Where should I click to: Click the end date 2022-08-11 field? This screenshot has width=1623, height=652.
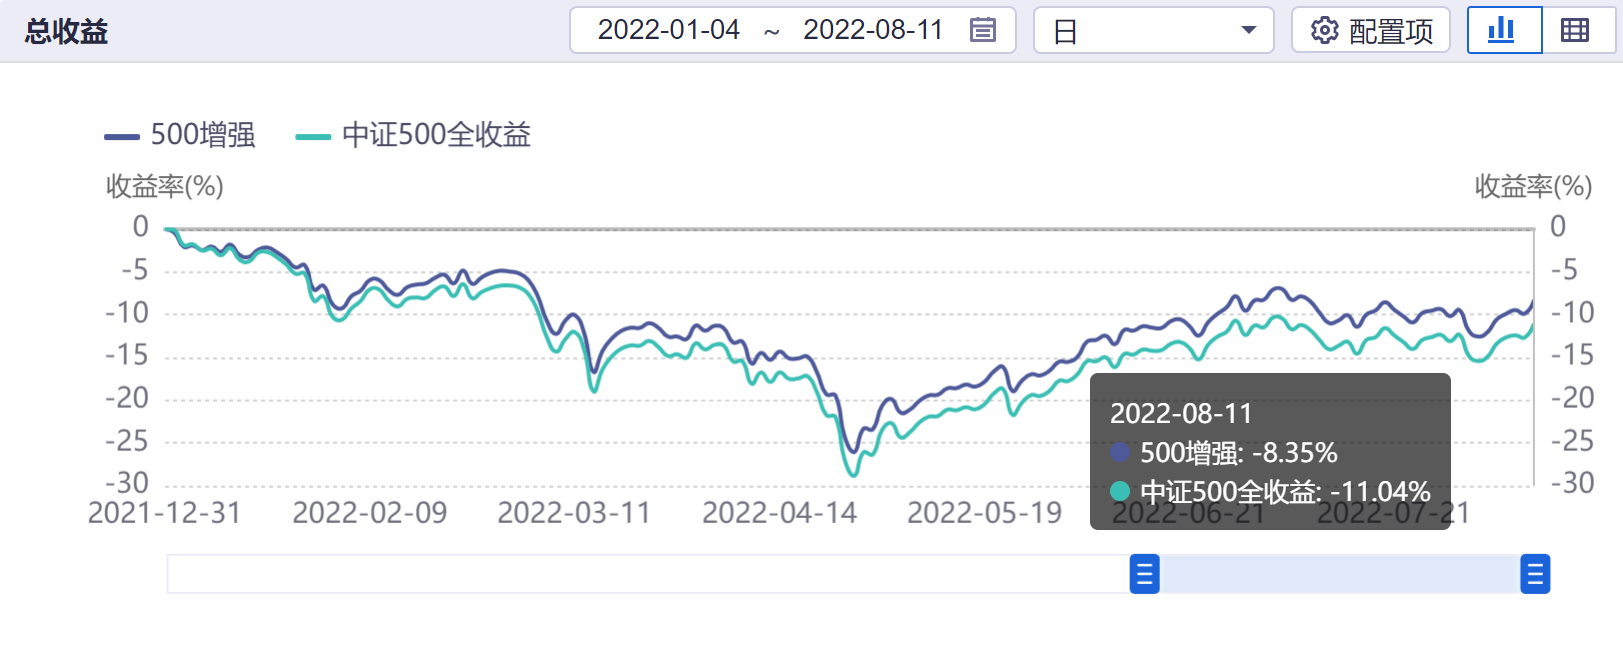tap(873, 30)
